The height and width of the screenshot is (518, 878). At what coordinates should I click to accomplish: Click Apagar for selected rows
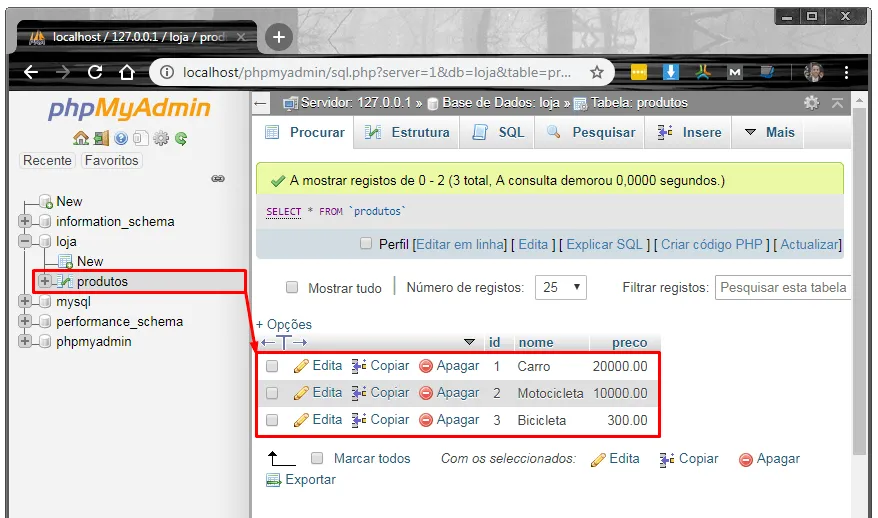pos(769,459)
